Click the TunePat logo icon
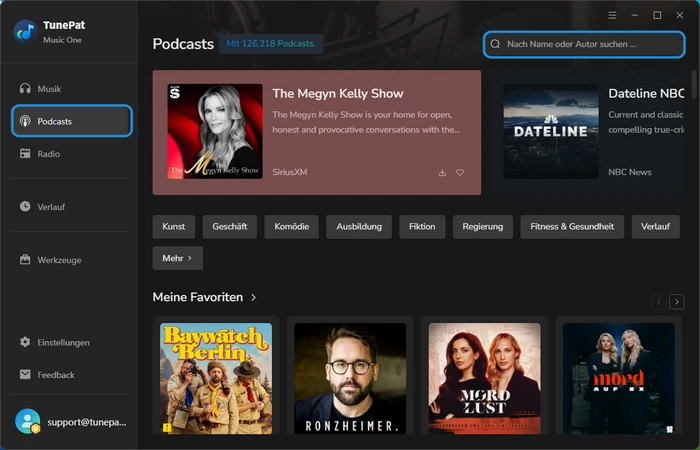700x450 pixels. pyautogui.click(x=25, y=32)
